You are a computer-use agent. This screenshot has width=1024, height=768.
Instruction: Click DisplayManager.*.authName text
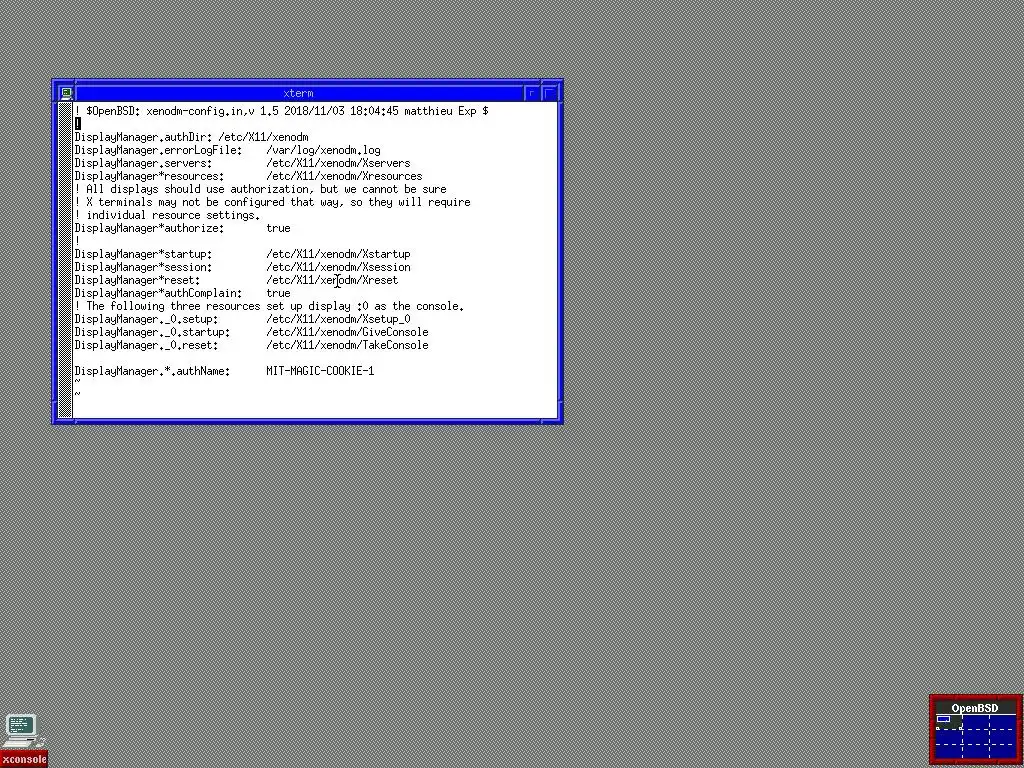pos(152,372)
